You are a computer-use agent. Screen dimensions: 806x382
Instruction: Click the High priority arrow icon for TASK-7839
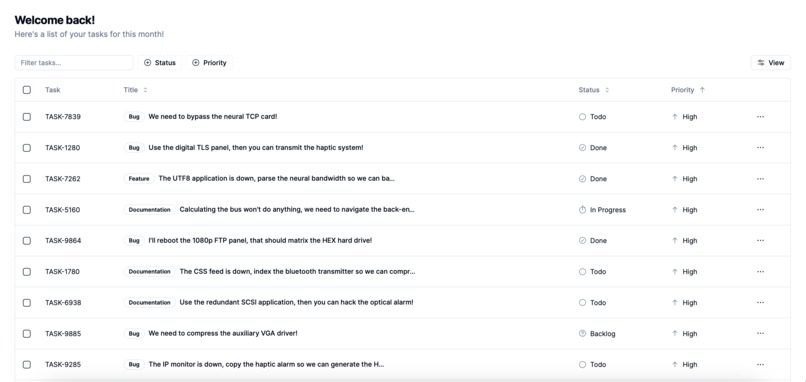675,117
